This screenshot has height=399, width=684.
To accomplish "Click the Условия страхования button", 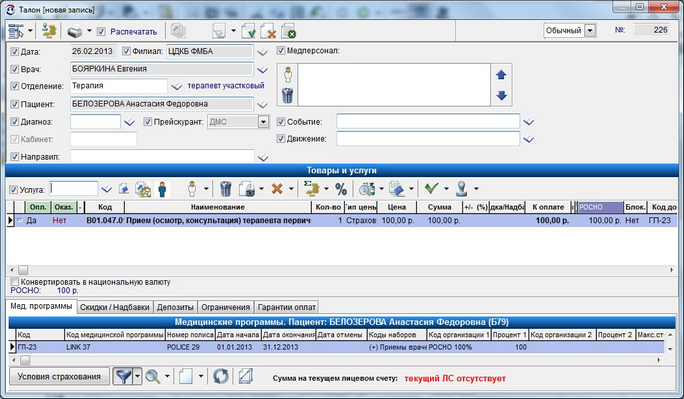I will point(59,376).
